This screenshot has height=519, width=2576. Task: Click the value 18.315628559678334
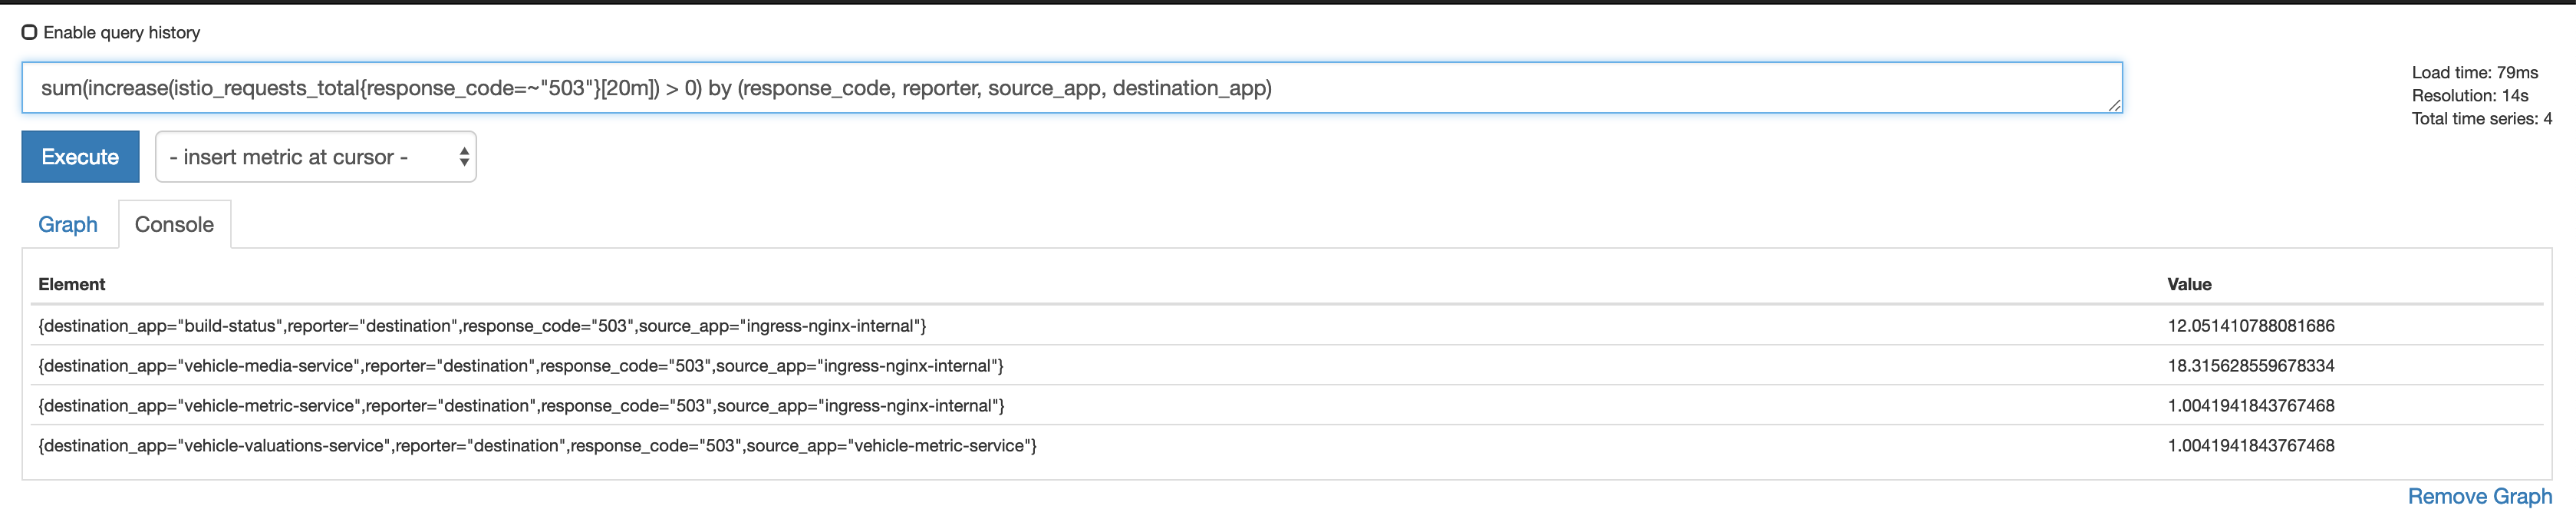2250,366
